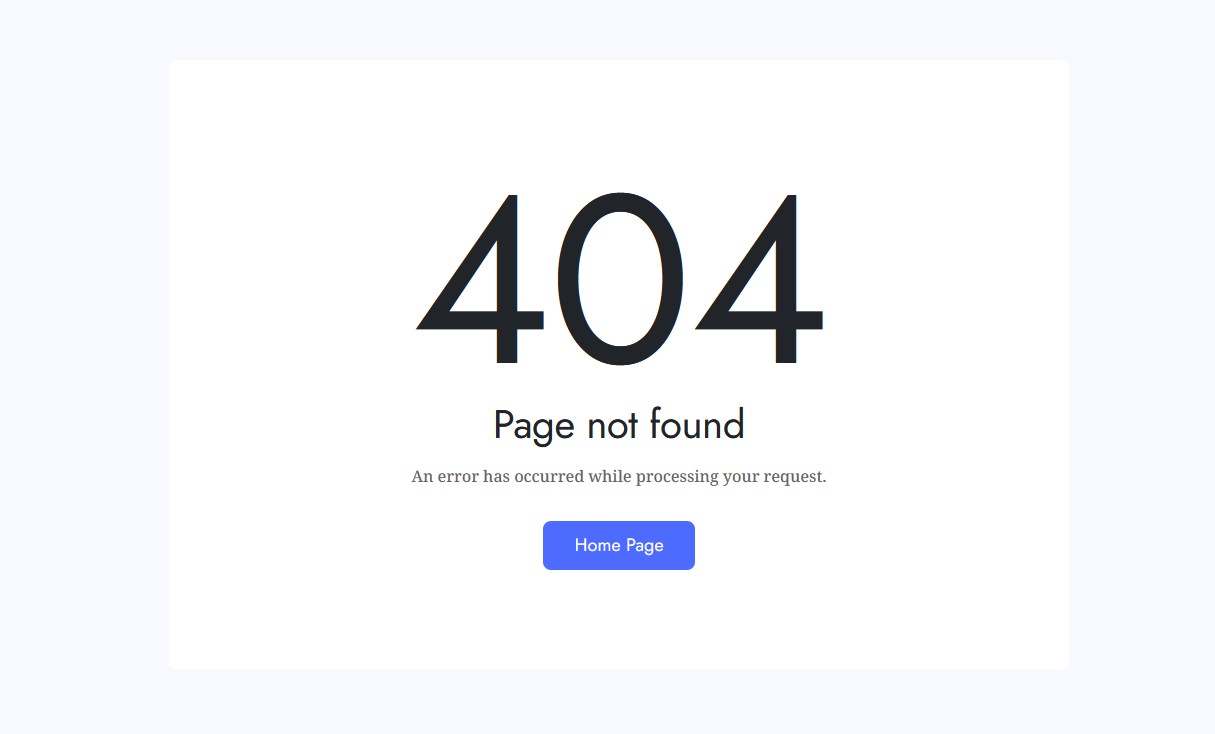Click the word Page on blue button
The width and height of the screenshot is (1215, 734).
(645, 546)
